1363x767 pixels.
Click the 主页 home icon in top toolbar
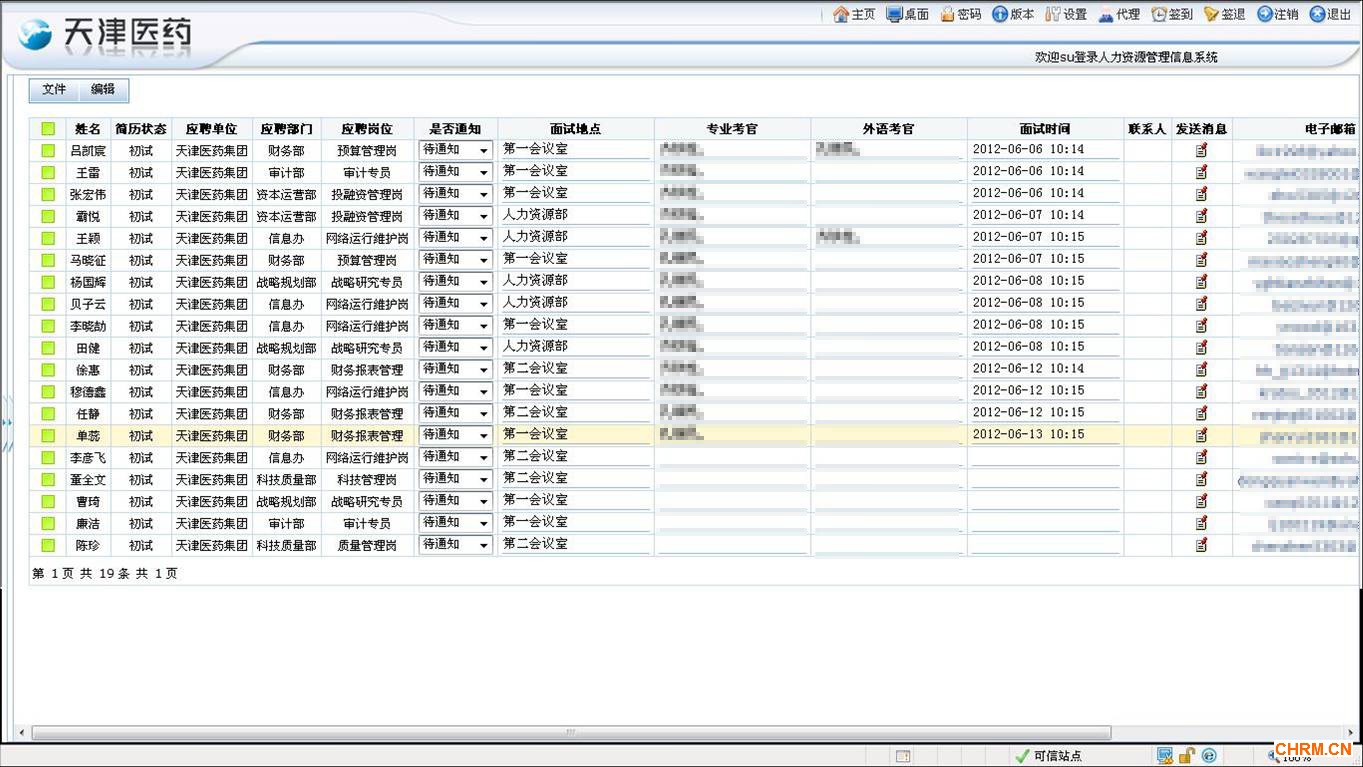841,15
